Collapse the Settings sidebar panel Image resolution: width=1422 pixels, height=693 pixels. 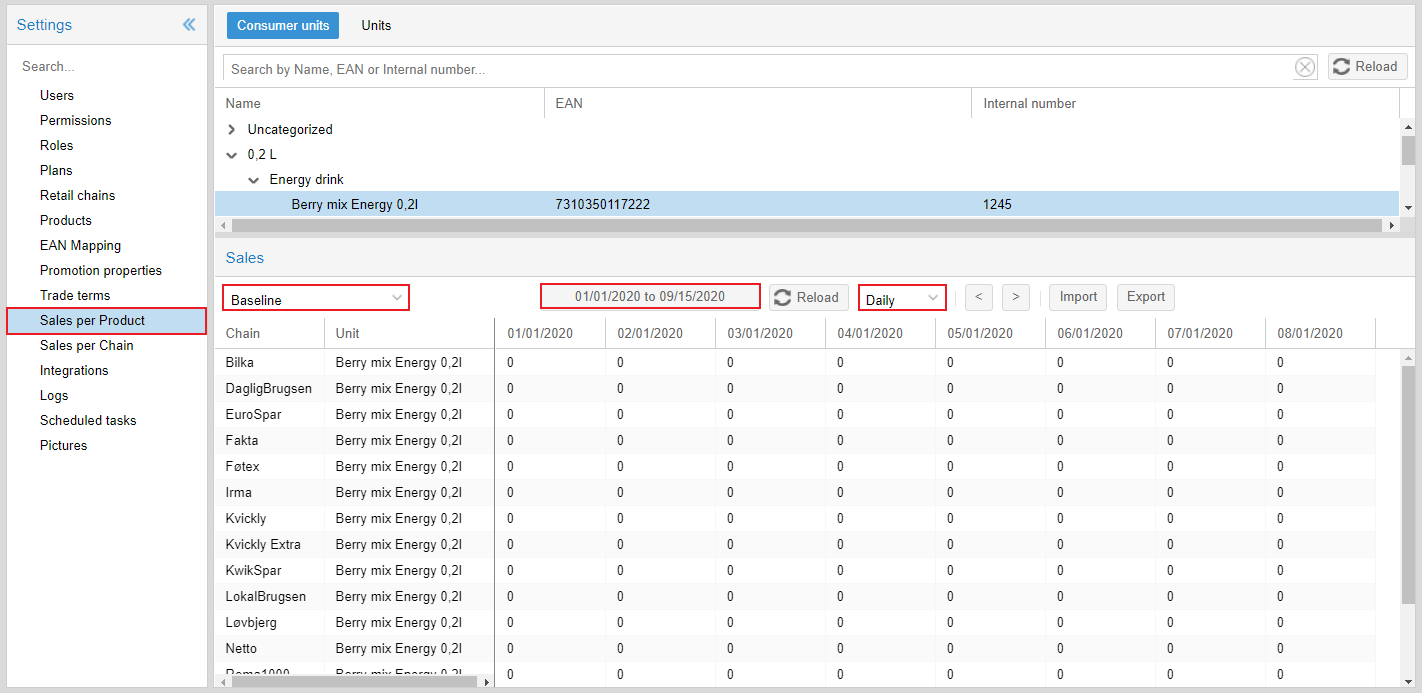(189, 24)
